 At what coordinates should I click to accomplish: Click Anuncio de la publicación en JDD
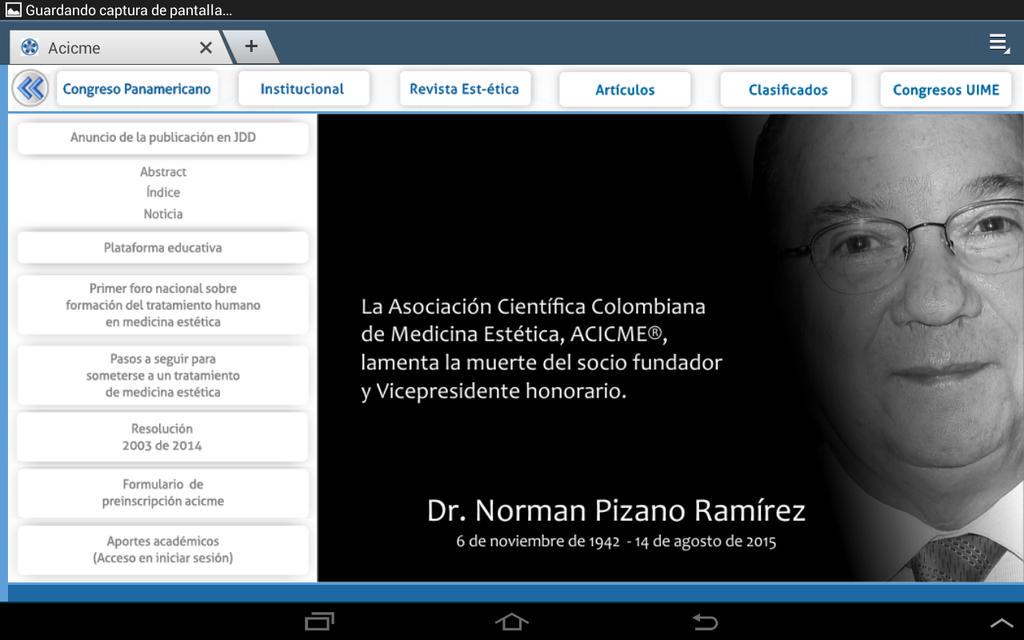coord(163,137)
